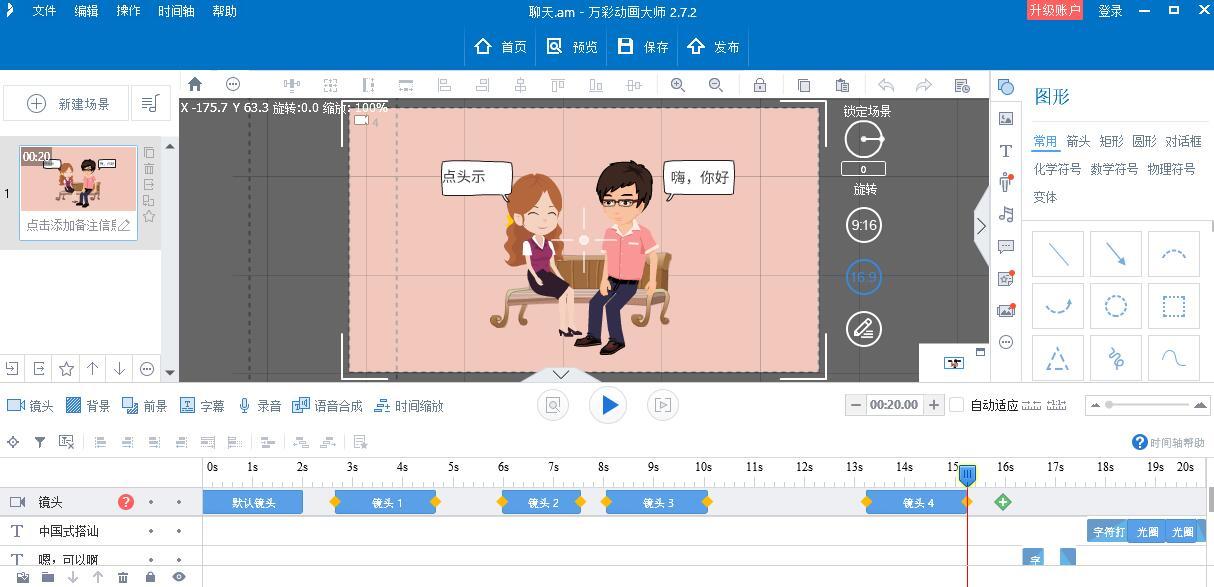The width and height of the screenshot is (1214, 587).
Task: Toggle the 自动适应 checkbox
Action: [x=956, y=405]
